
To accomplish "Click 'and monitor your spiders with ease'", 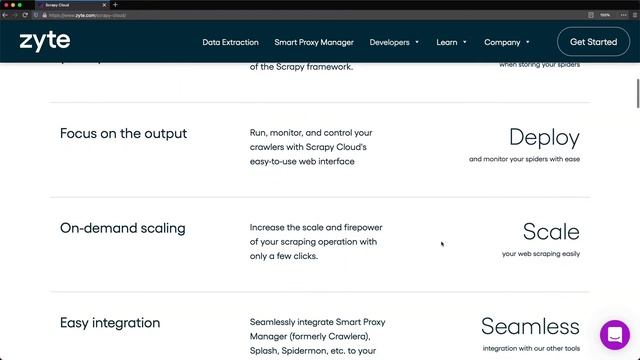I will click(524, 159).
